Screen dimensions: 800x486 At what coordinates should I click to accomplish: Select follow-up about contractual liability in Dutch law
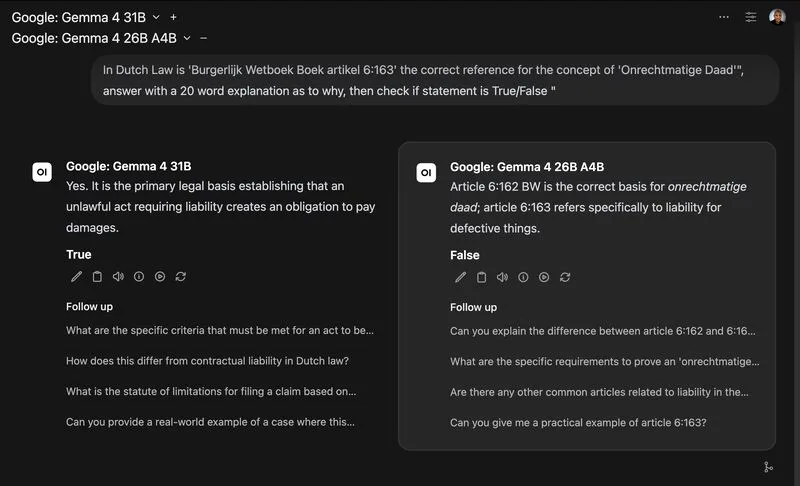pyautogui.click(x=207, y=361)
